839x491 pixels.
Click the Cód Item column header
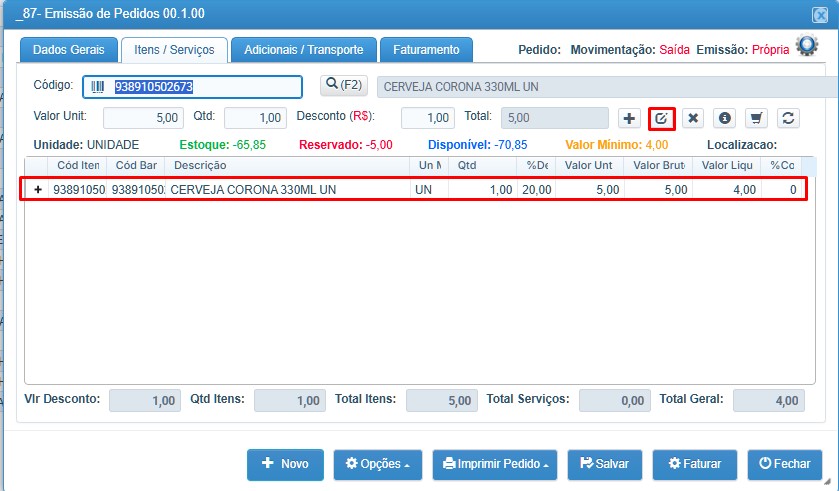[78, 165]
